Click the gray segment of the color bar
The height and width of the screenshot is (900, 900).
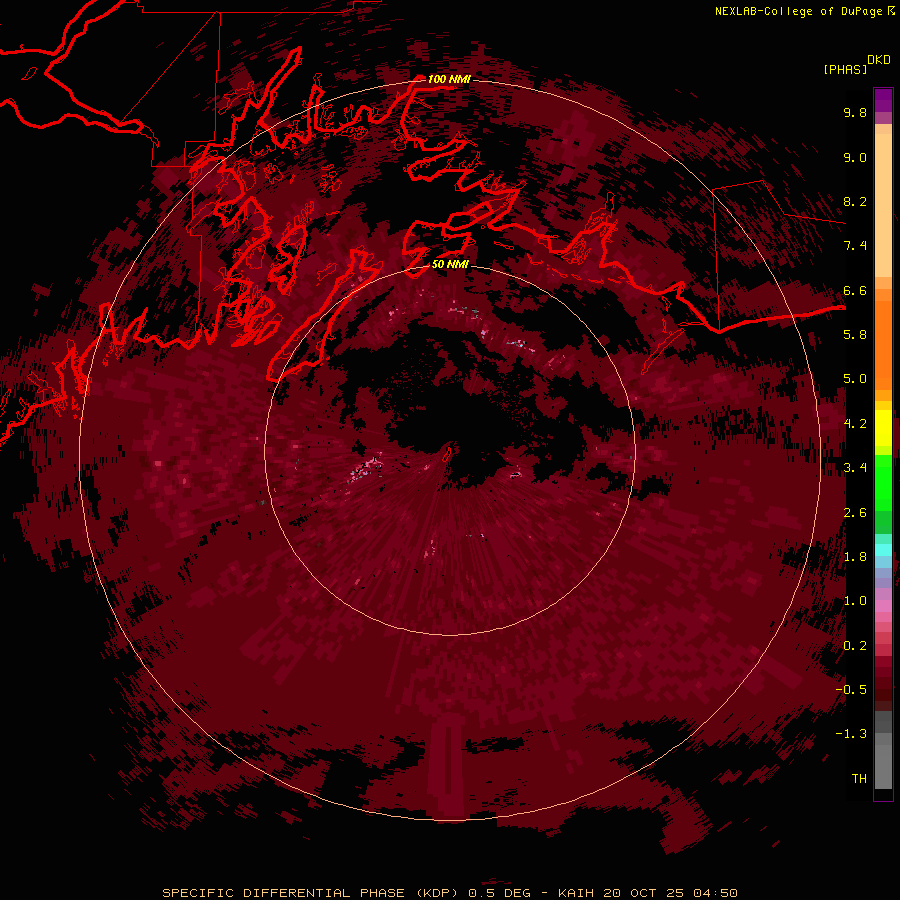point(883,752)
